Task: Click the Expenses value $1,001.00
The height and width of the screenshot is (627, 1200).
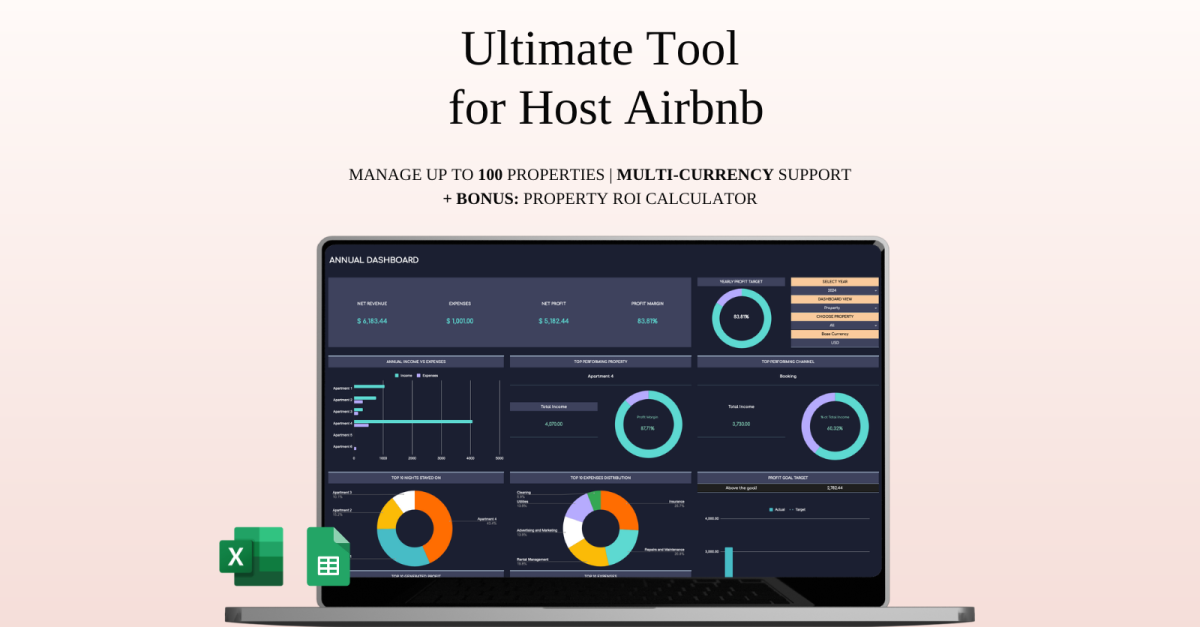Action: click(460, 321)
